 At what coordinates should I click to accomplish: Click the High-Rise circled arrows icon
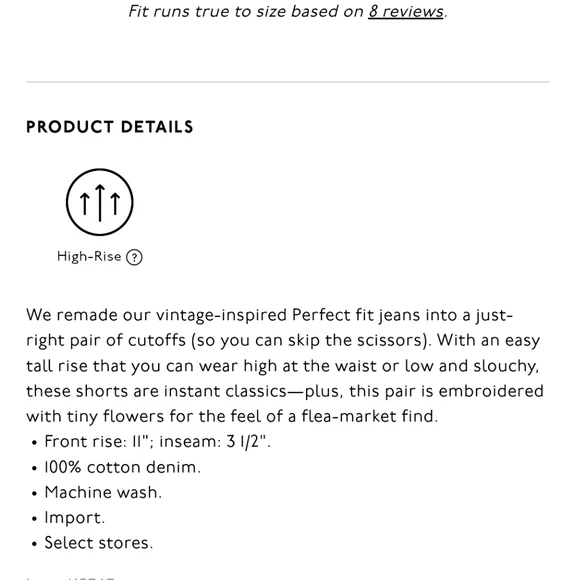[x=99, y=202]
